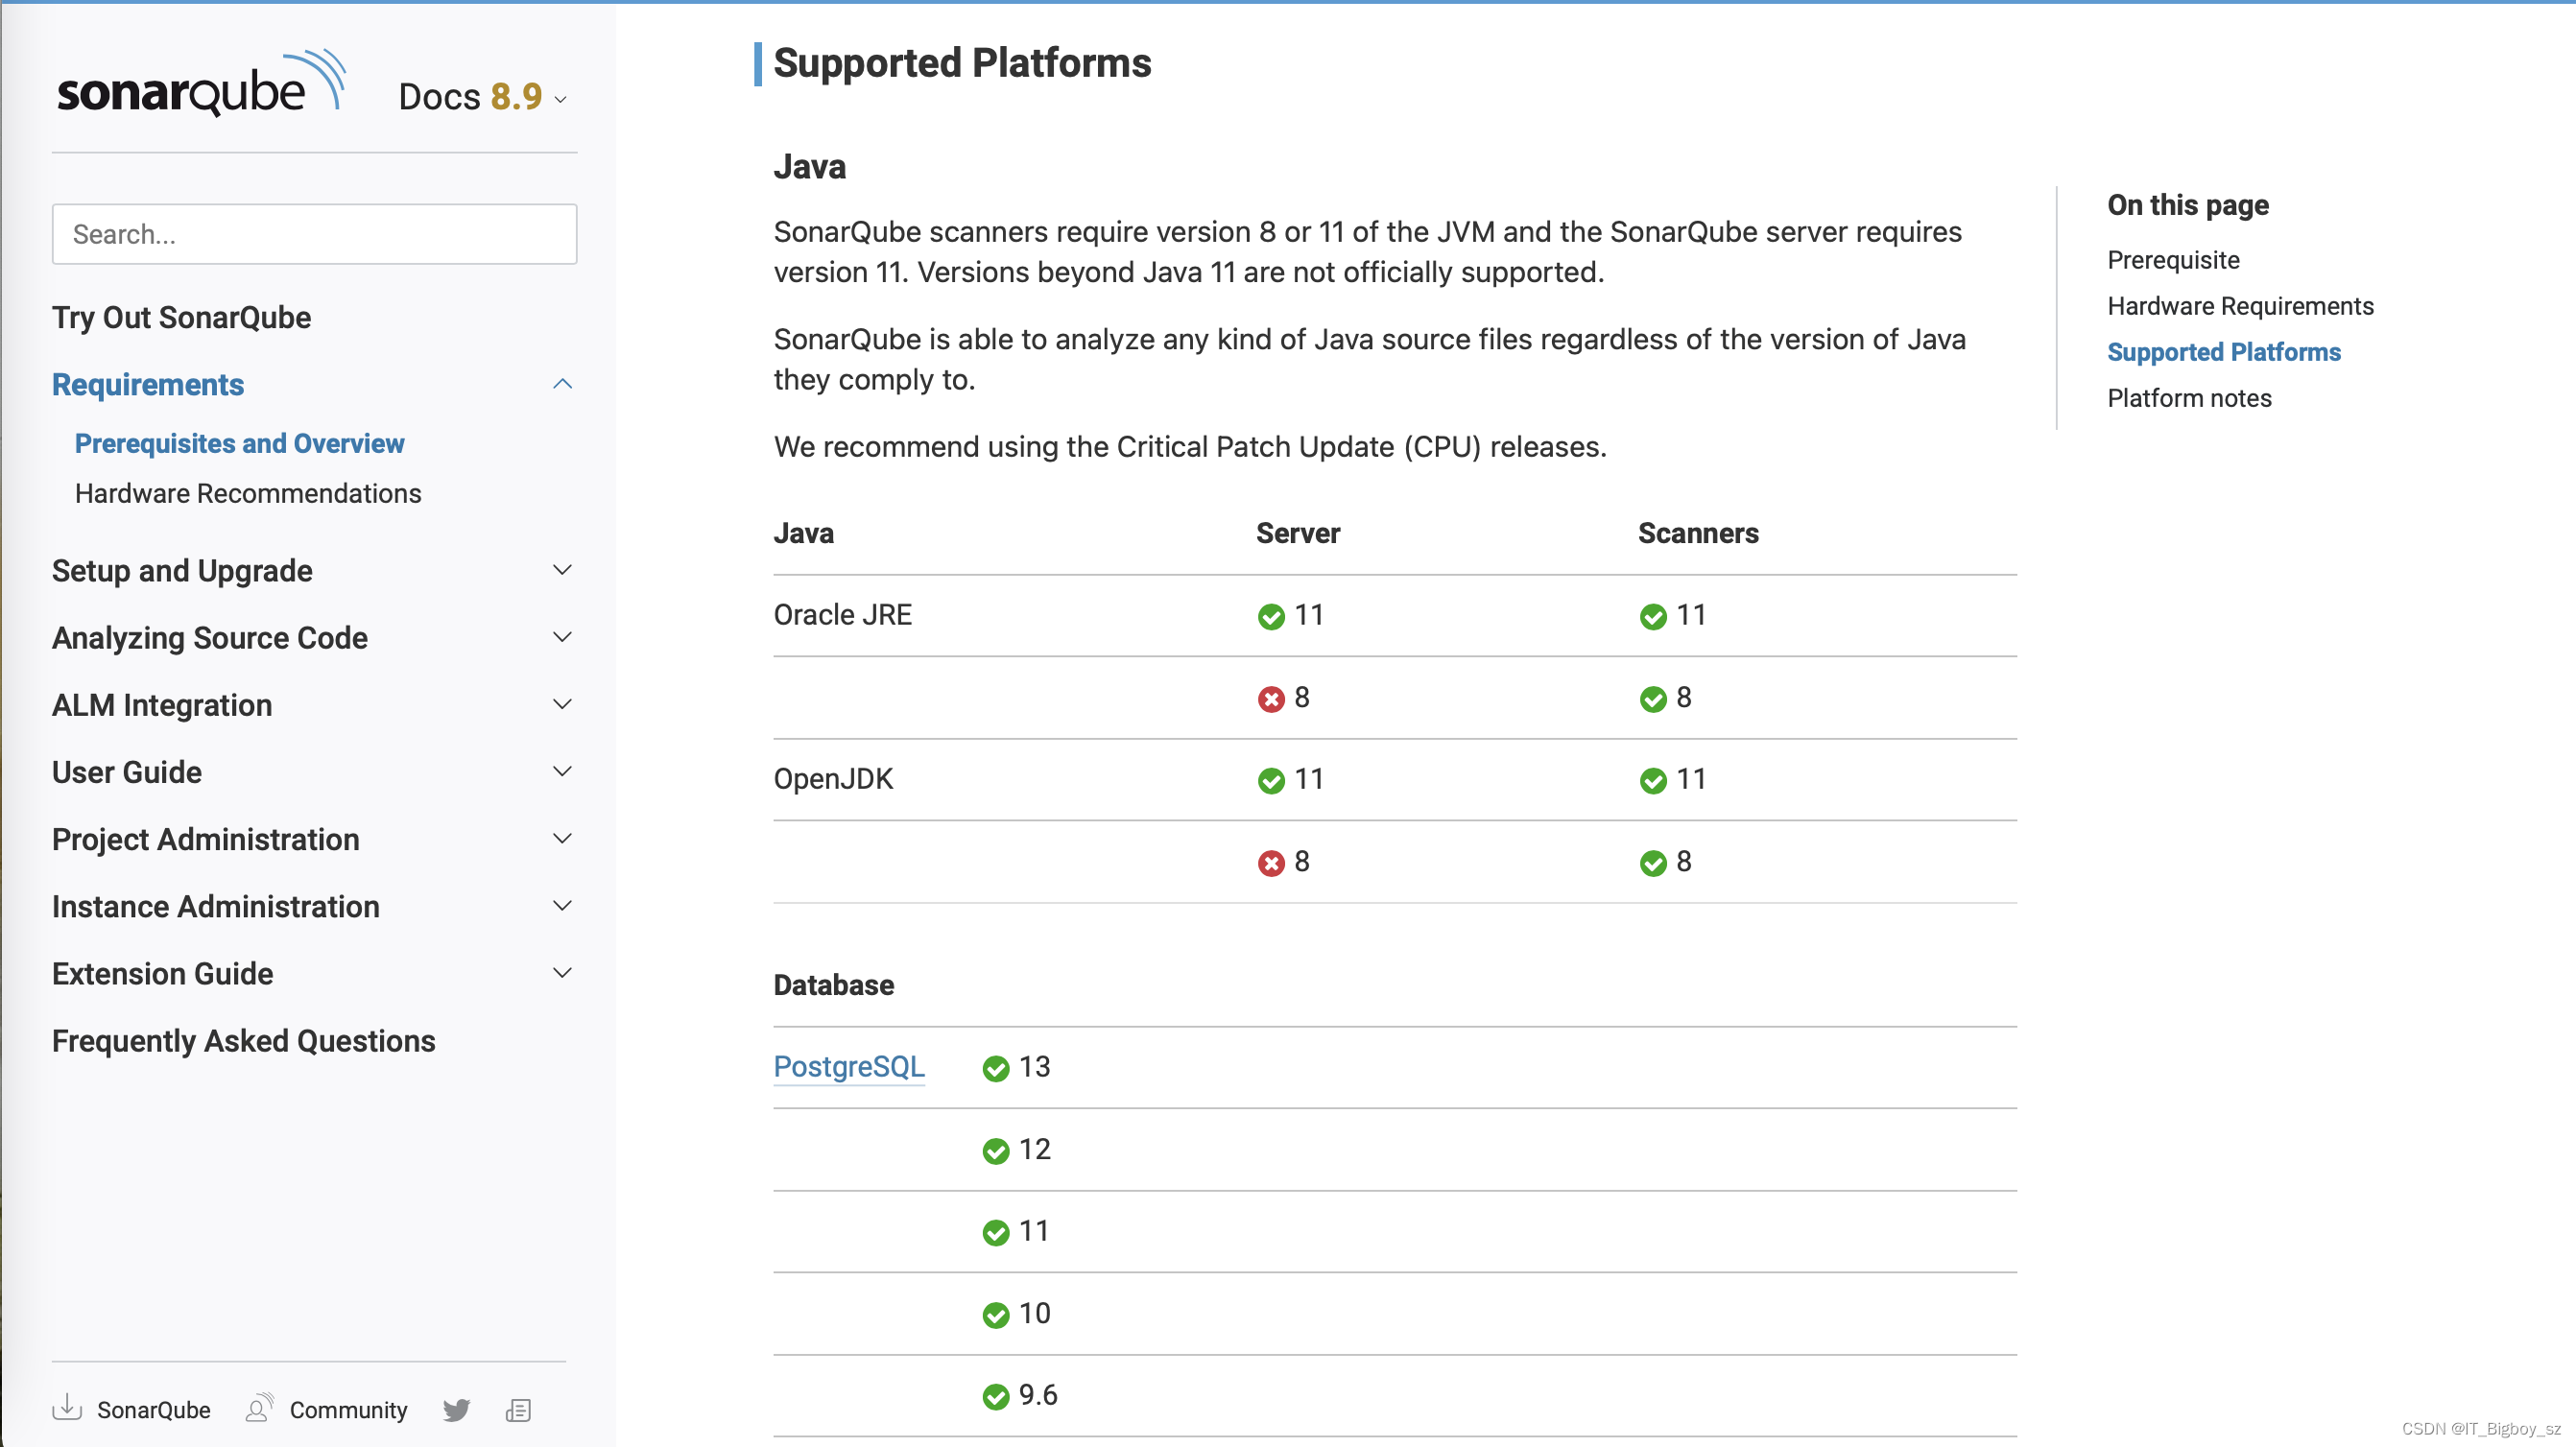Click green check for Oracle JRE Scanners 11
This screenshot has height=1447, width=2576.
[1653, 616]
